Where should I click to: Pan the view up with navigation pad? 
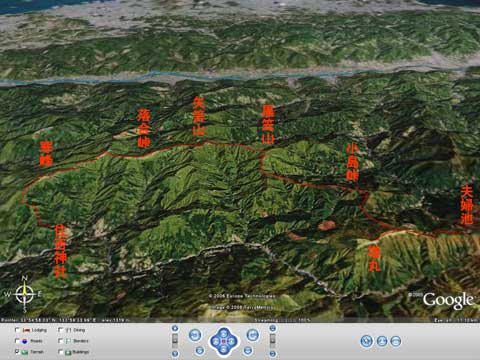point(224,334)
